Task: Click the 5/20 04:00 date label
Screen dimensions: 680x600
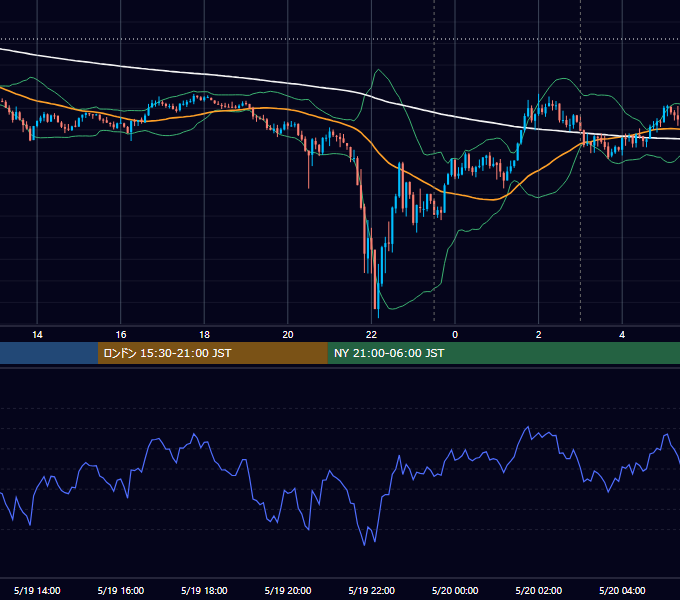Action: click(622, 590)
